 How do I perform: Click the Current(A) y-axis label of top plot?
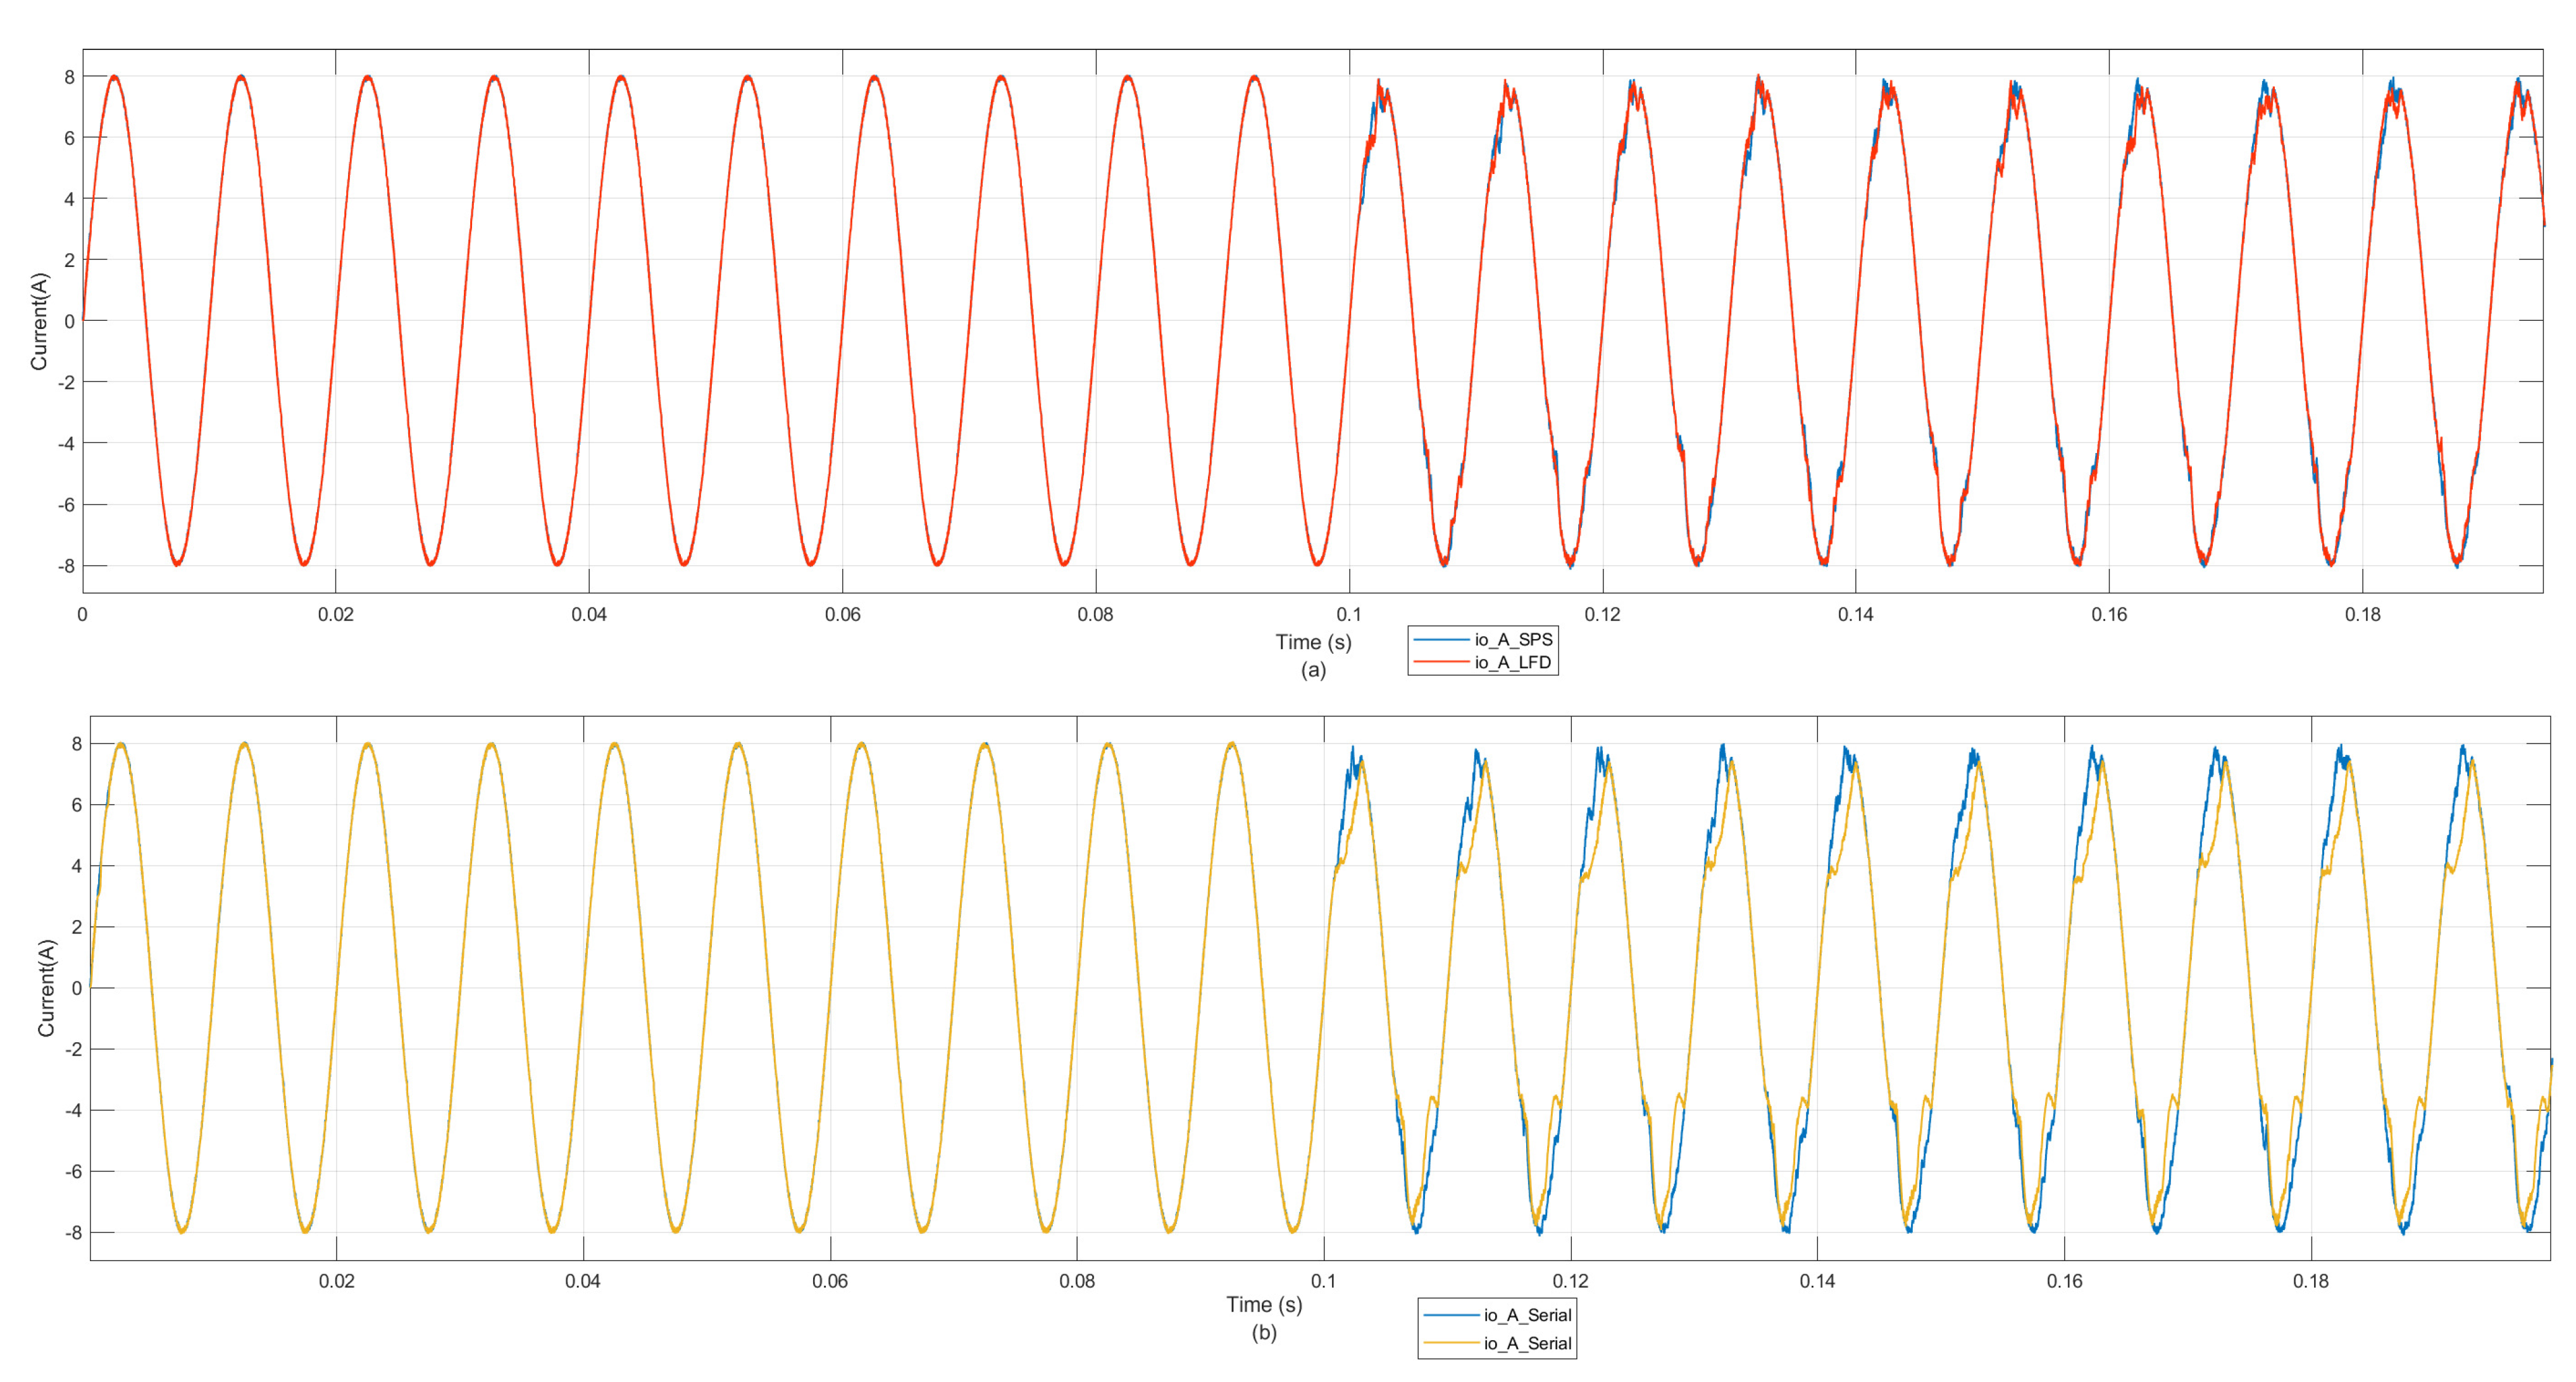pyautogui.click(x=39, y=321)
